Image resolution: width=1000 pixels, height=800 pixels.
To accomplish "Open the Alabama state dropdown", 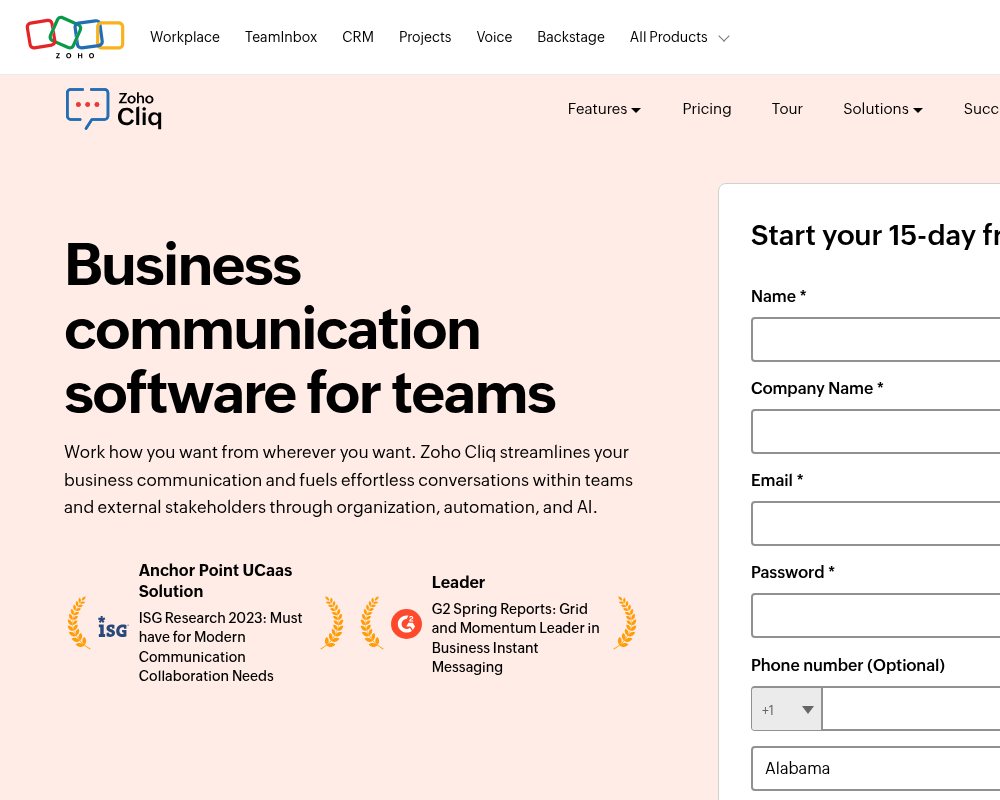I will (x=876, y=768).
